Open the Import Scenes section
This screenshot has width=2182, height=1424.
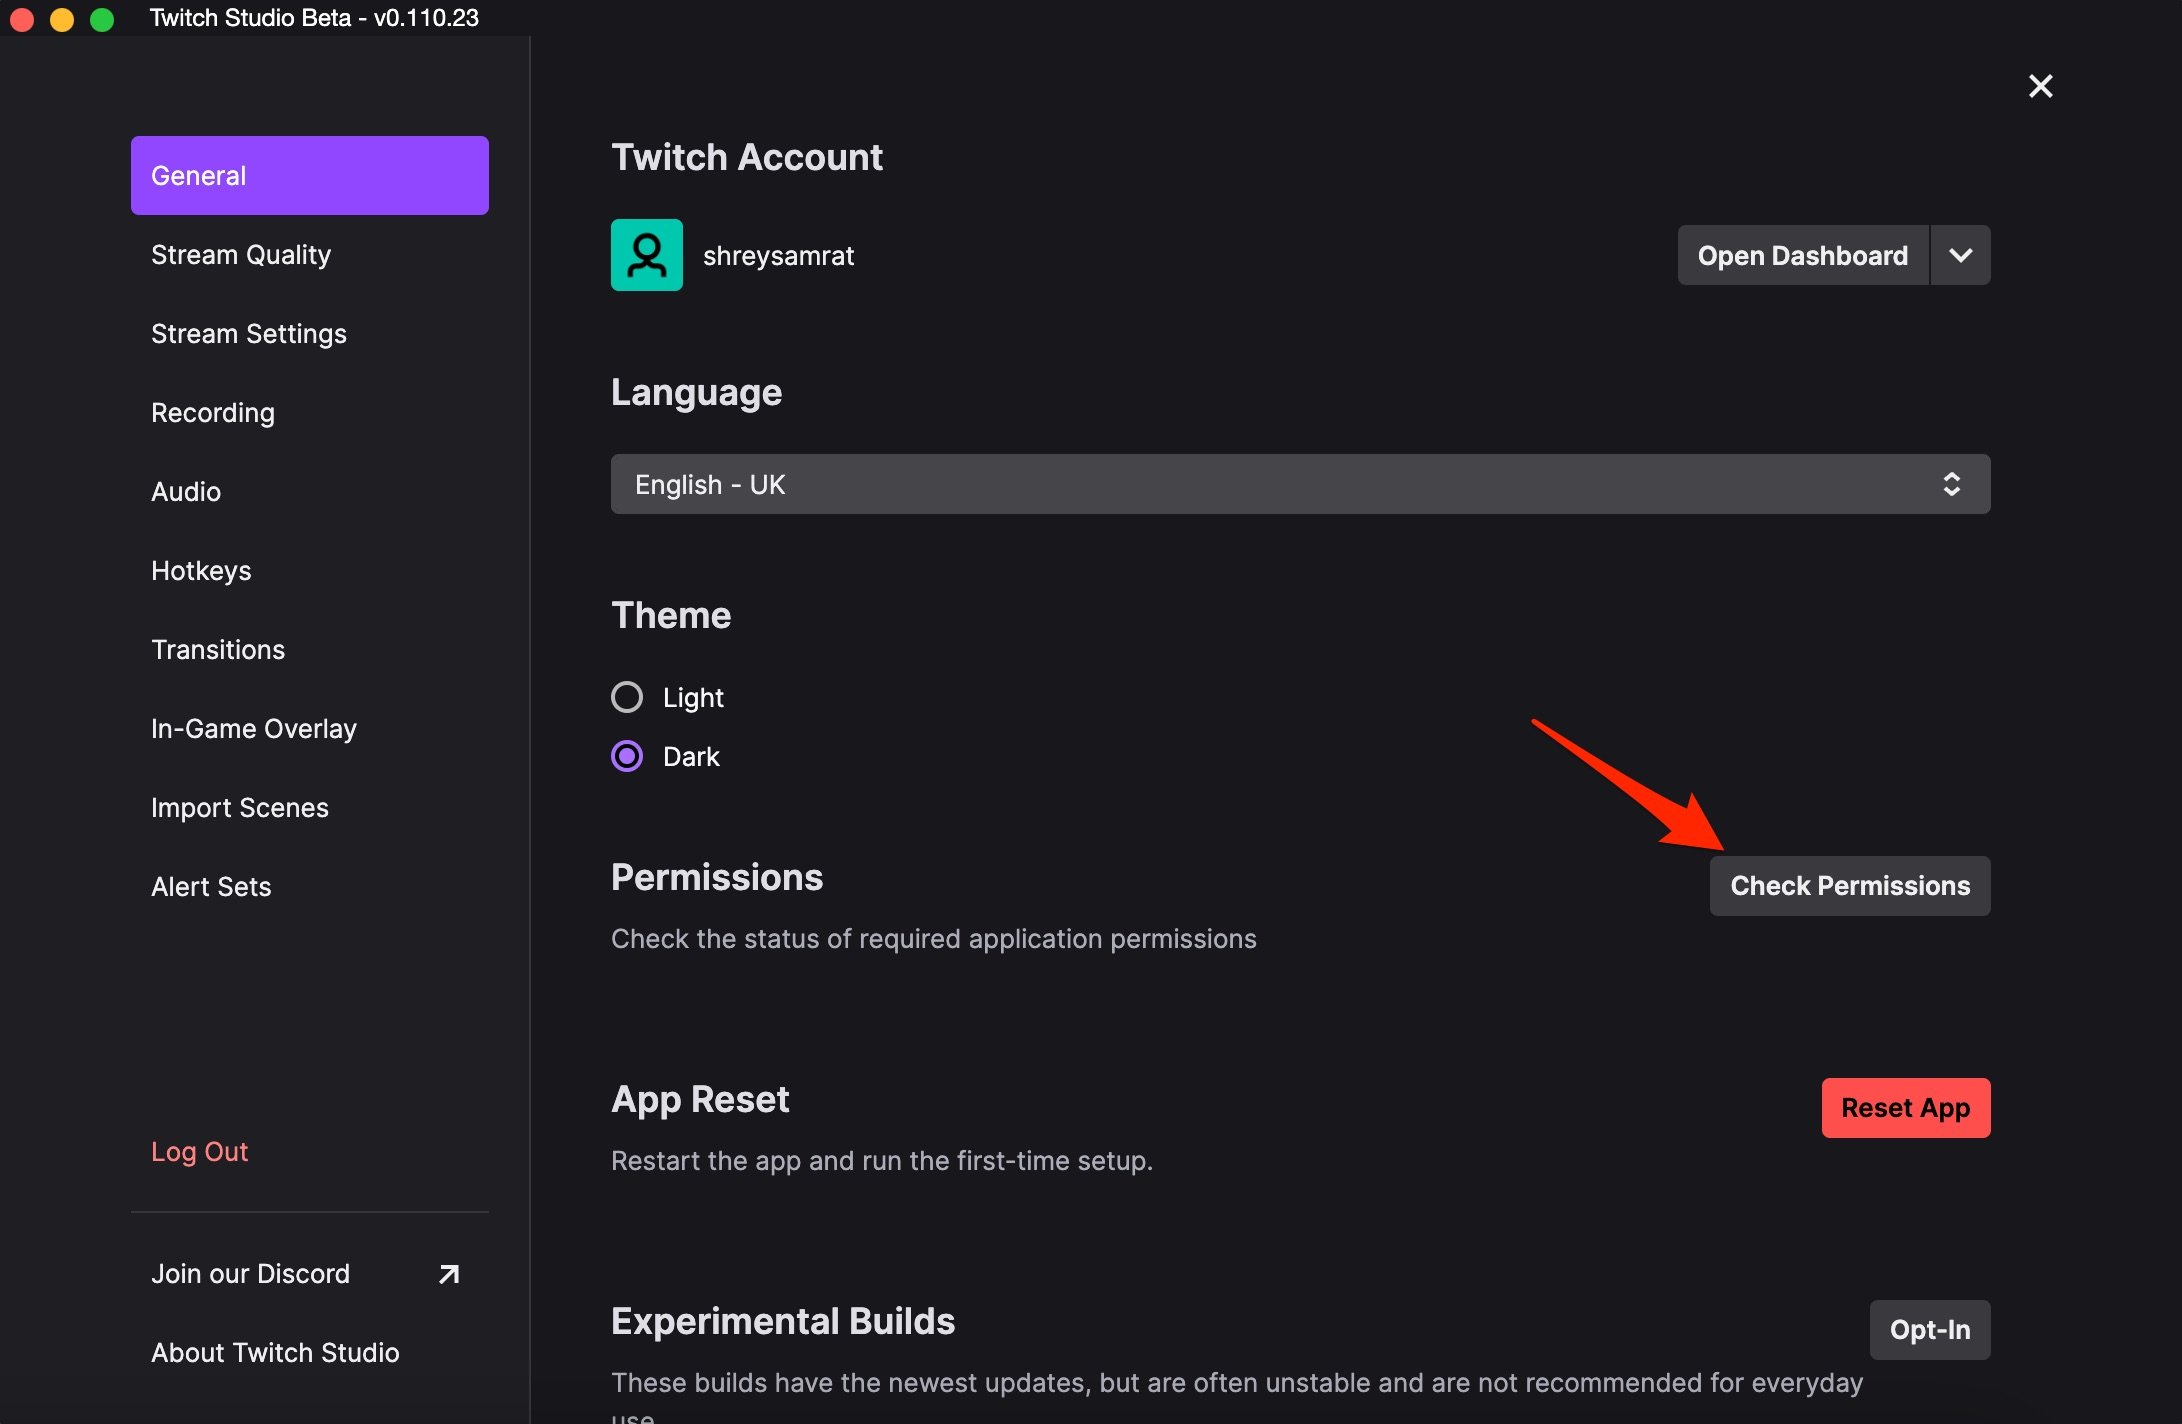240,808
